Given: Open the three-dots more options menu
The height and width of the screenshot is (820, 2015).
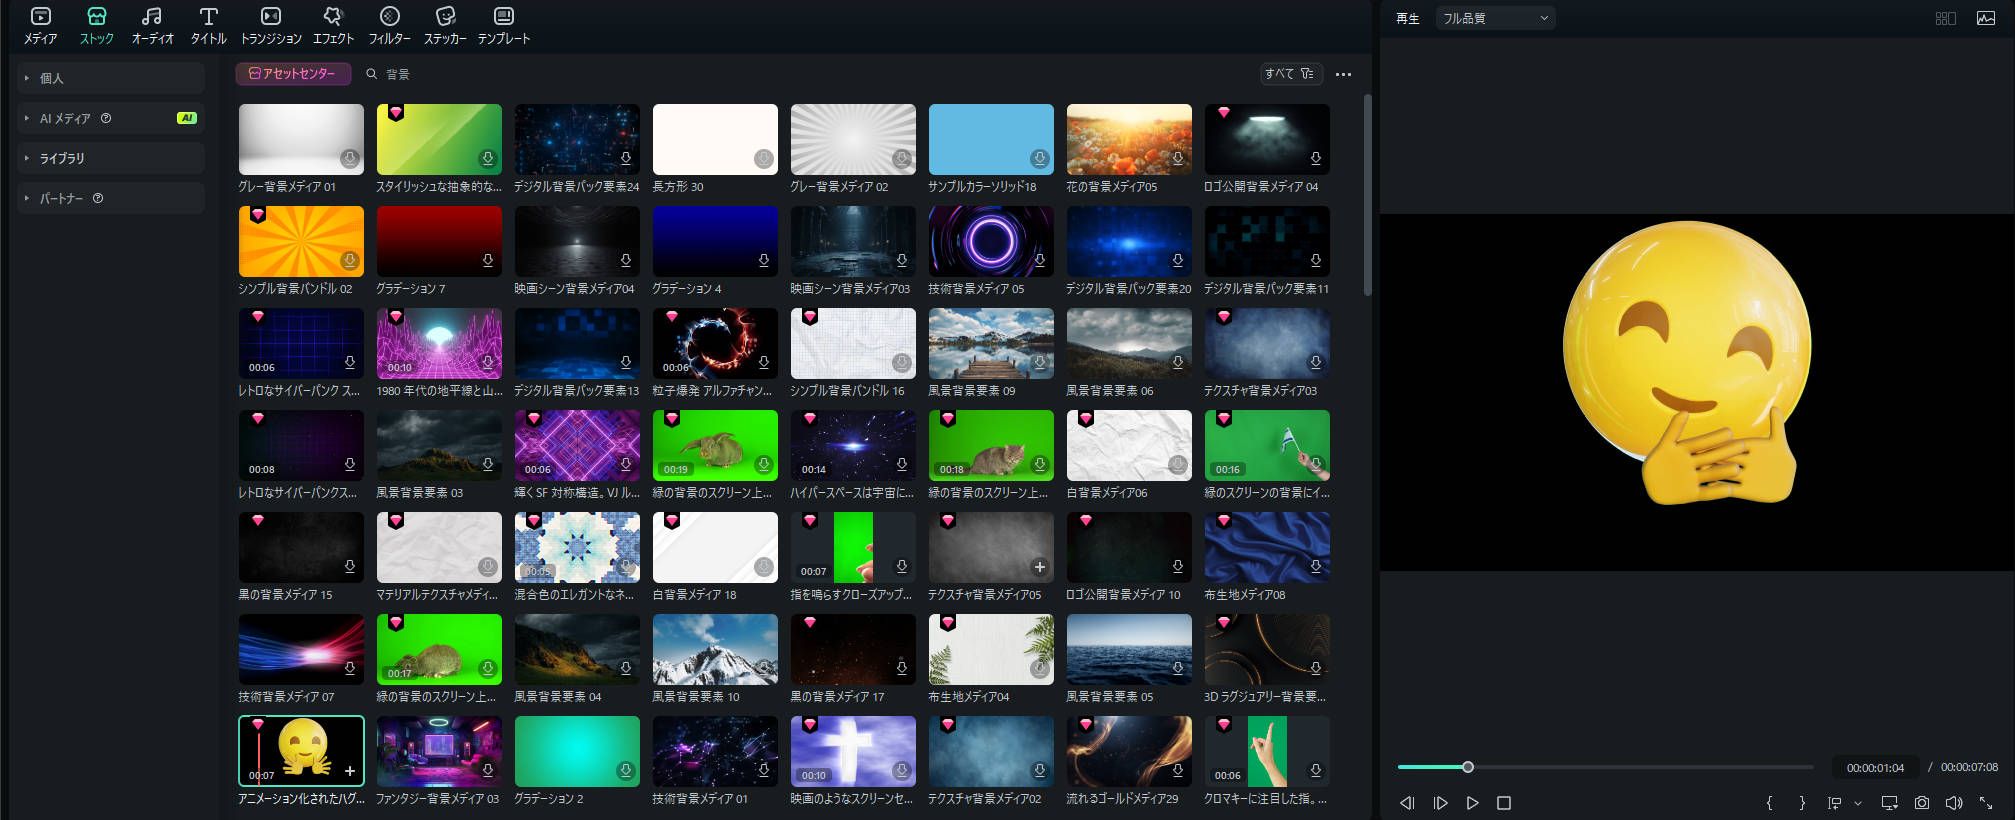Looking at the screenshot, I should coord(1343,74).
